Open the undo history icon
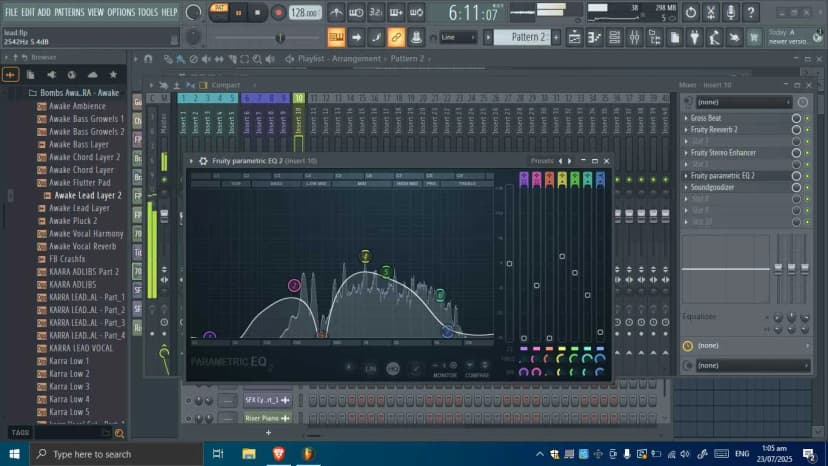828x466 pixels. tap(691, 12)
